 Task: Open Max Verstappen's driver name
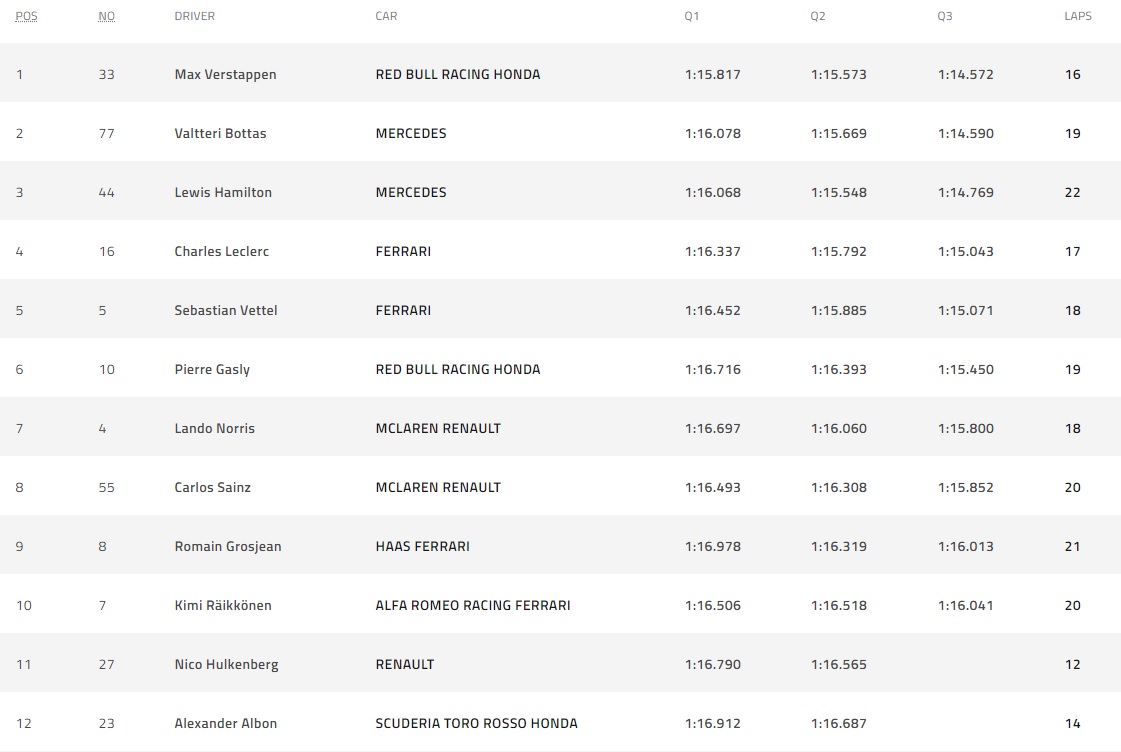[x=225, y=74]
